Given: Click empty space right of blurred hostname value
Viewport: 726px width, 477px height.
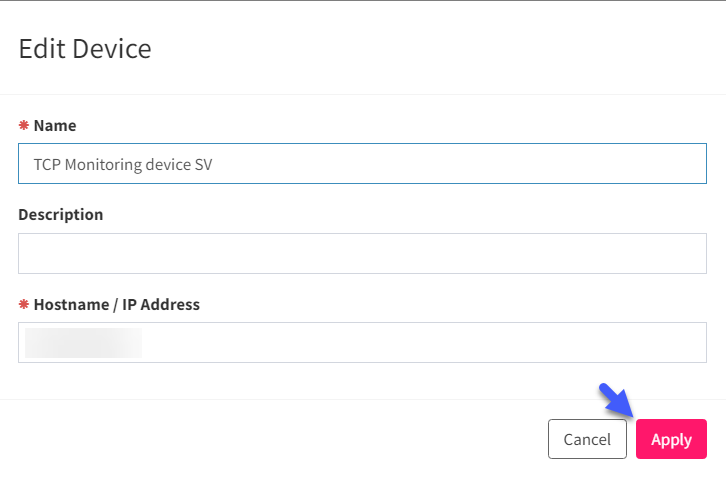Looking at the screenshot, I should [x=420, y=342].
